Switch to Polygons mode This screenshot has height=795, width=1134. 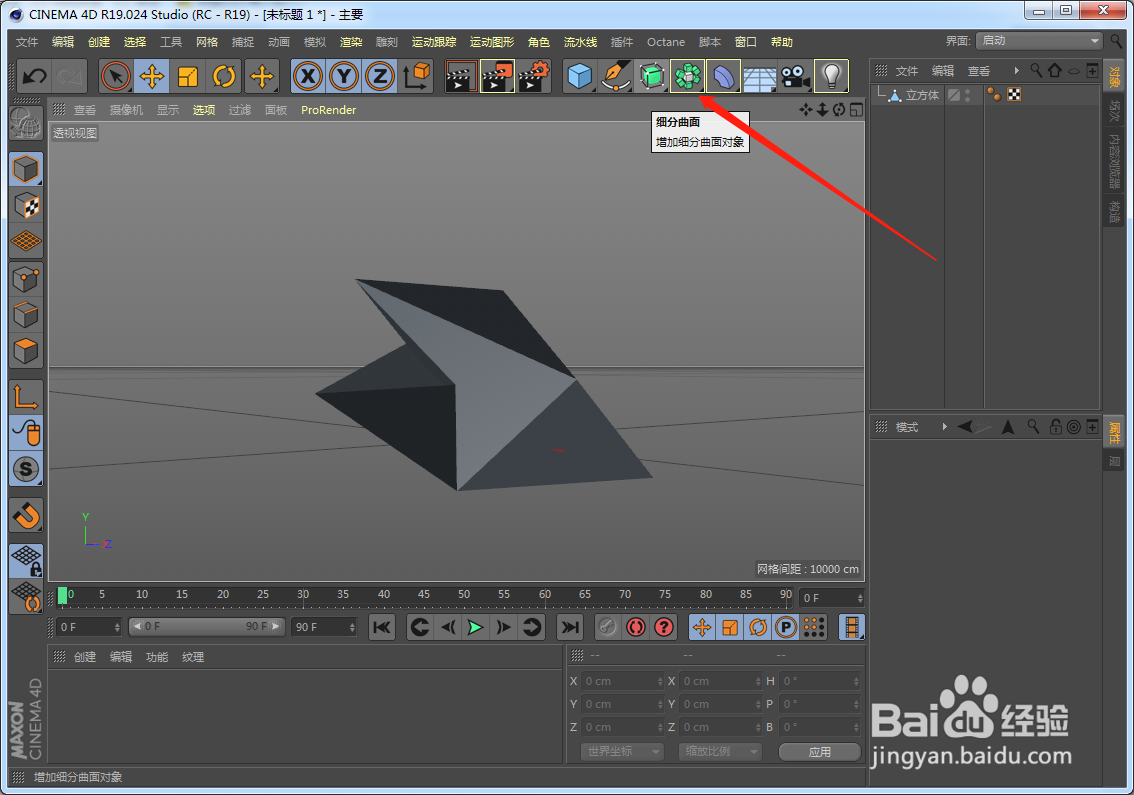pos(26,352)
